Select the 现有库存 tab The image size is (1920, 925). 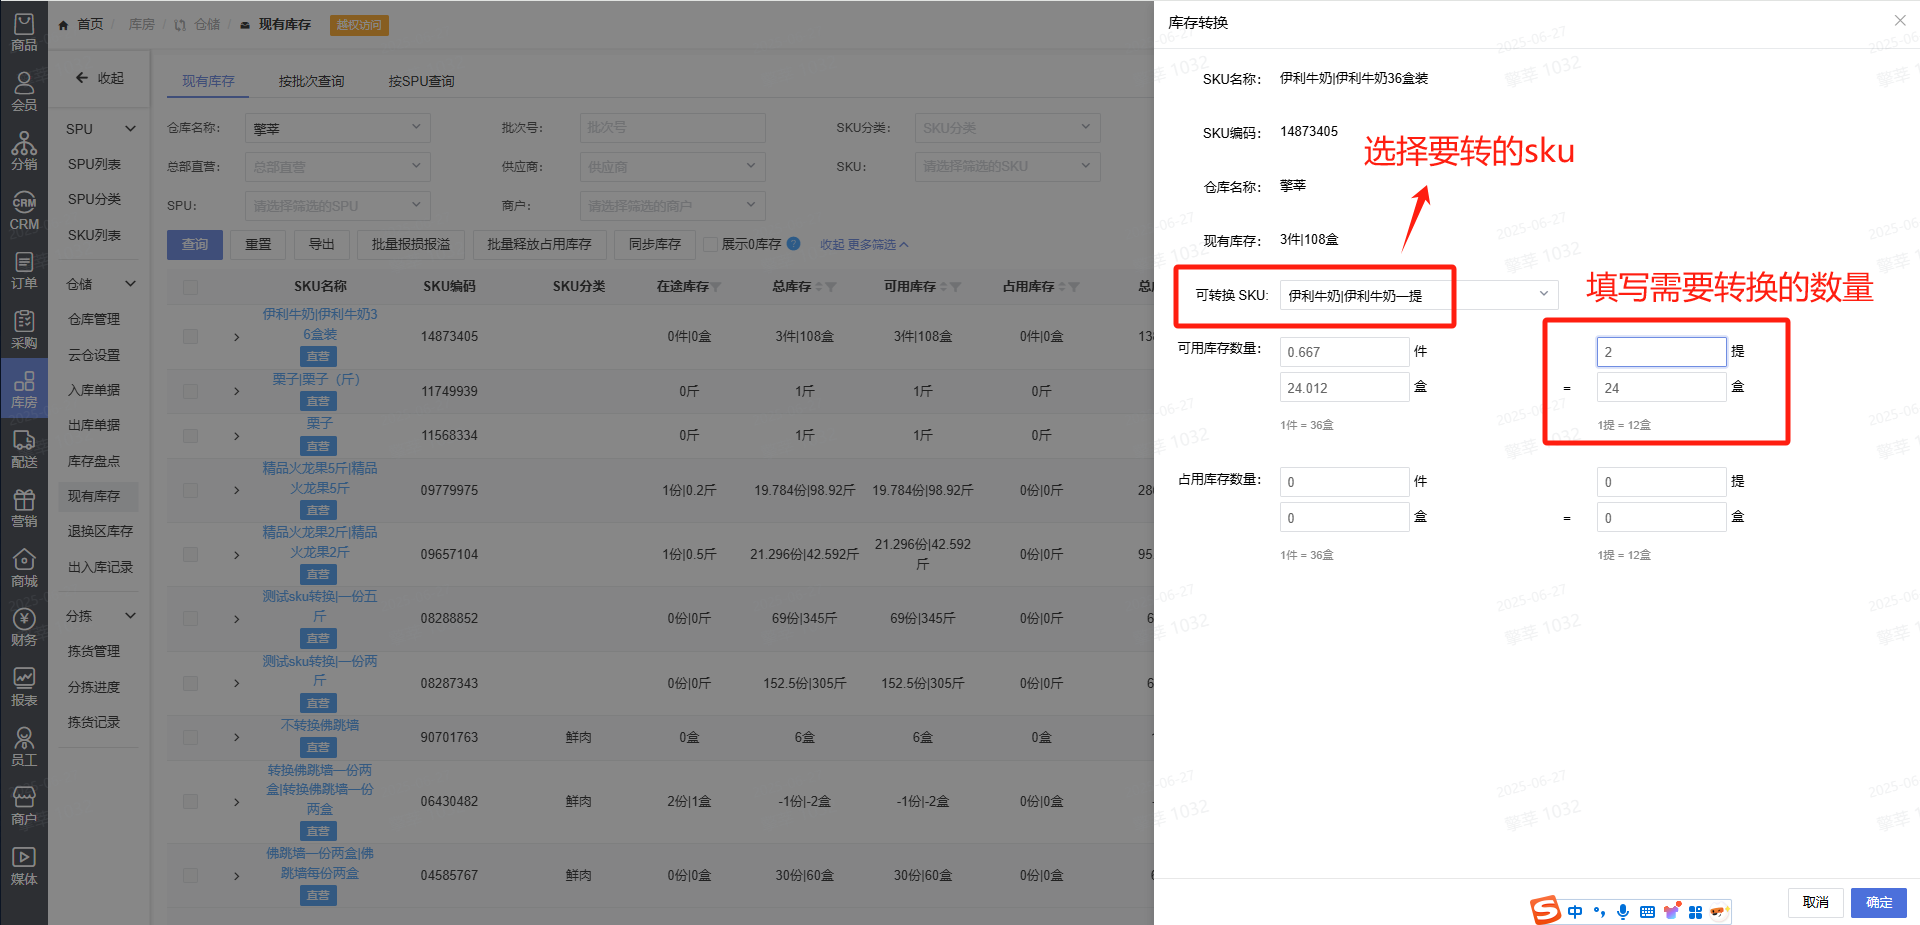208,81
